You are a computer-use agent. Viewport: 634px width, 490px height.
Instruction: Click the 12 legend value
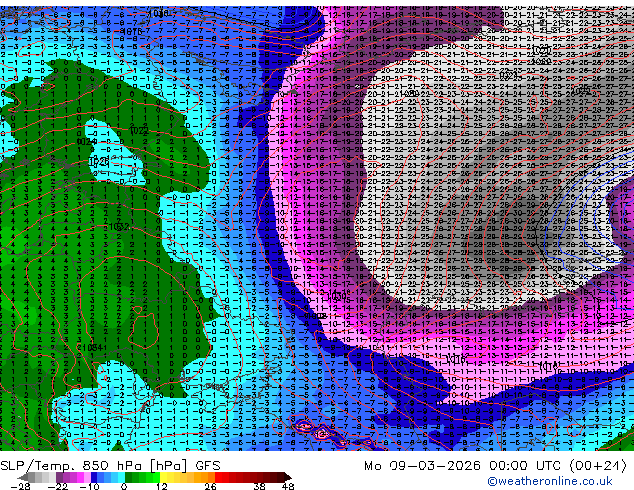coord(162,486)
